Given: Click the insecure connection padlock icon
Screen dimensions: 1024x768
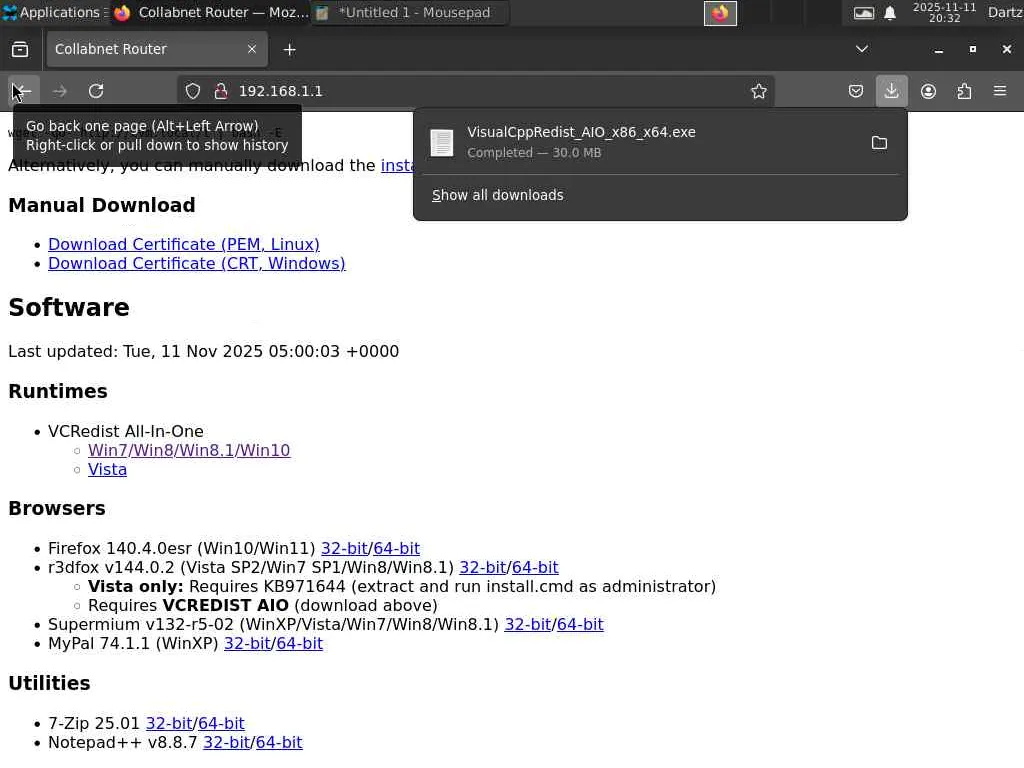Looking at the screenshot, I should 221,91.
